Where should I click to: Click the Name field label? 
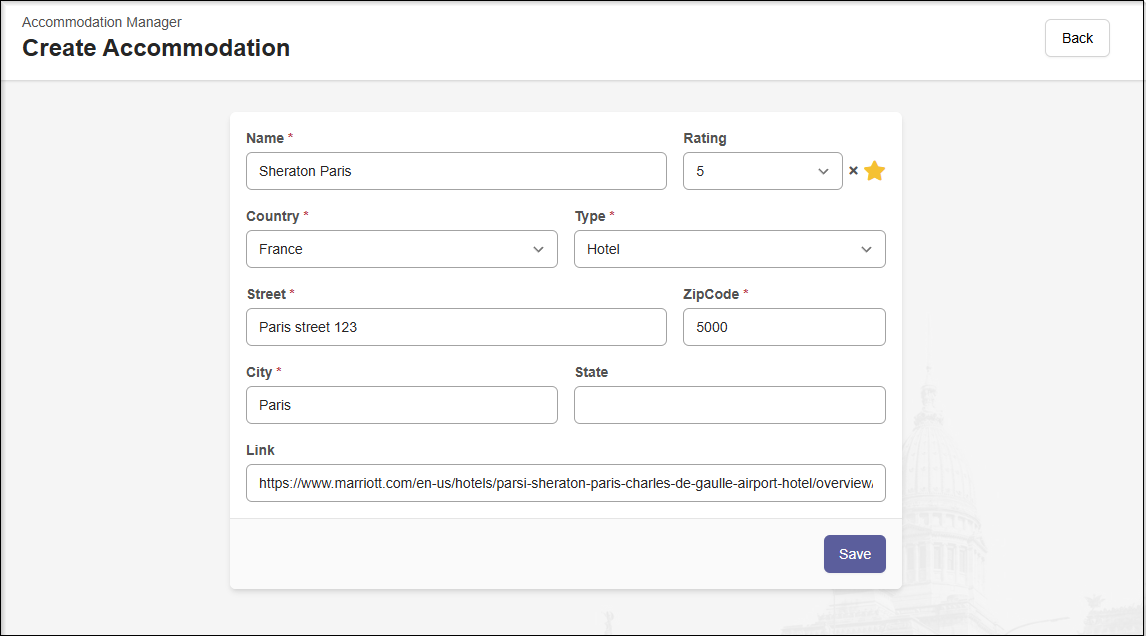click(x=265, y=138)
